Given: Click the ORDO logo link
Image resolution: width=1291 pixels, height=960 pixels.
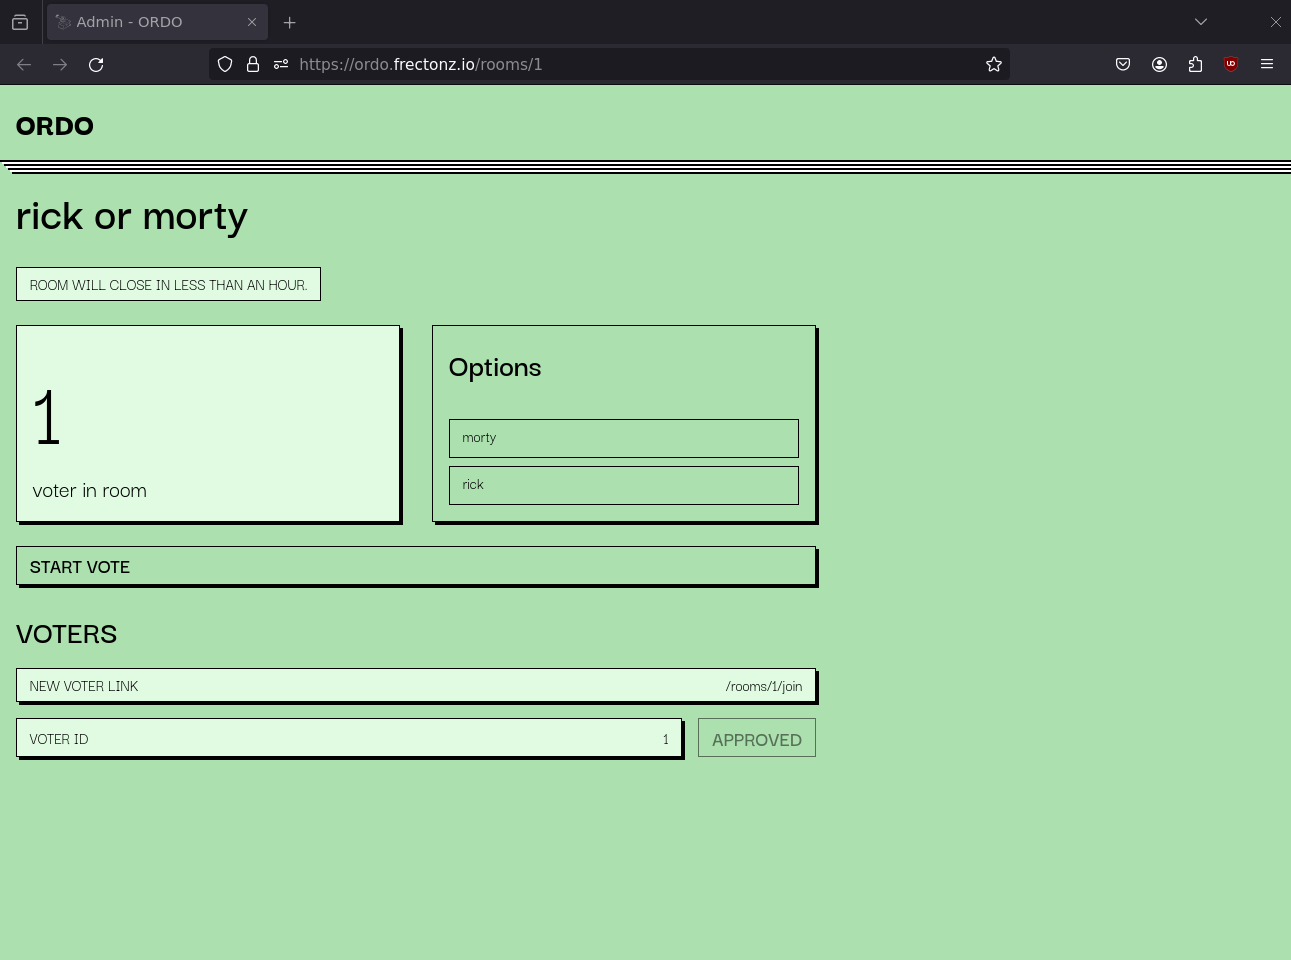Looking at the screenshot, I should (55, 126).
